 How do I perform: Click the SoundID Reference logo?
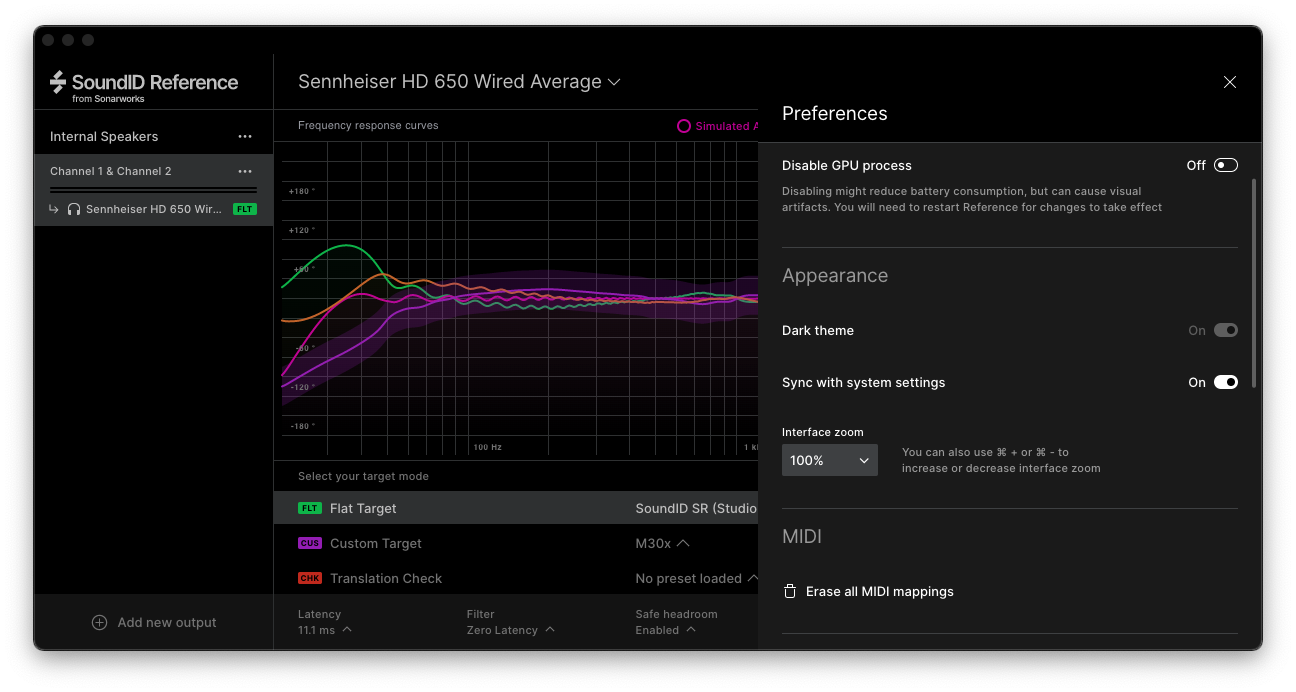tap(144, 86)
